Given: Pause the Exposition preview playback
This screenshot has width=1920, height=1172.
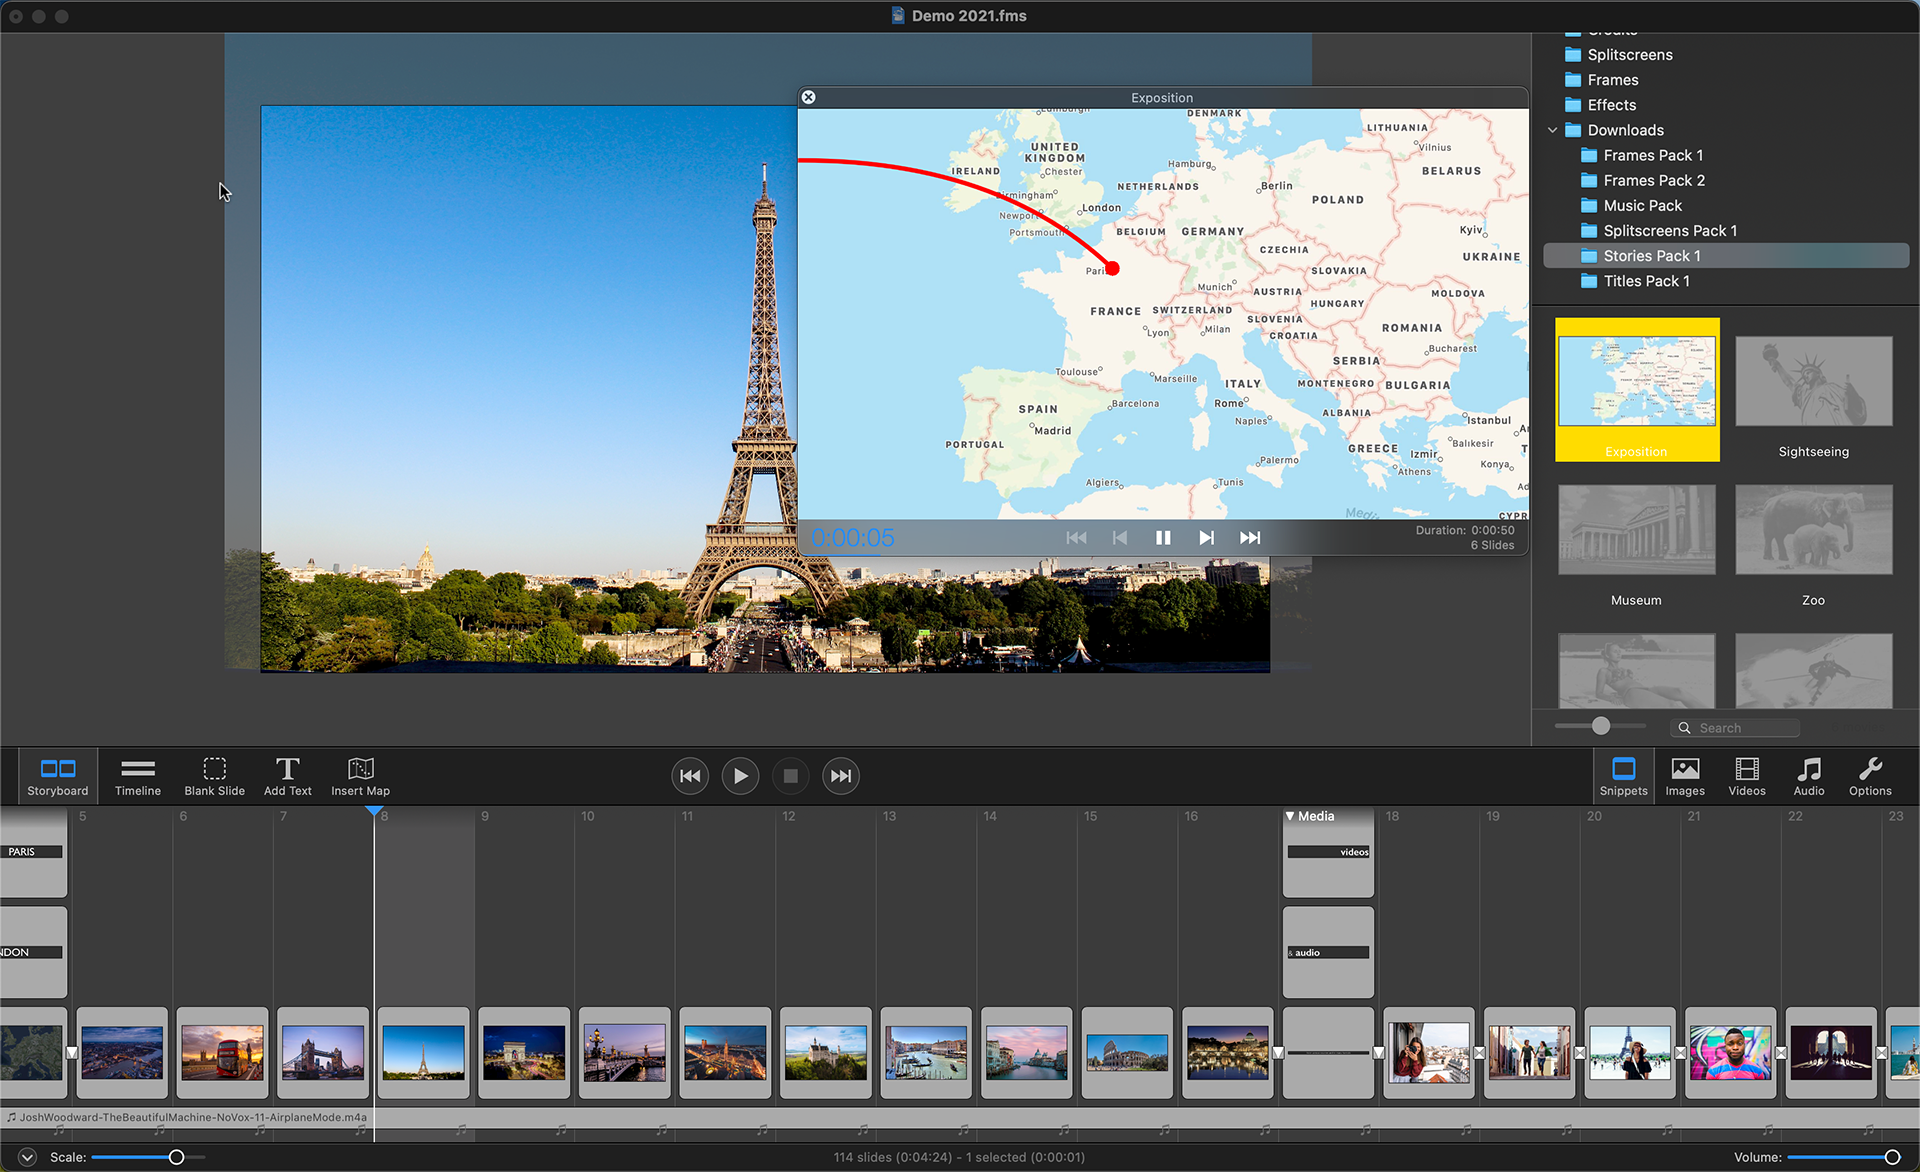Looking at the screenshot, I should point(1162,538).
